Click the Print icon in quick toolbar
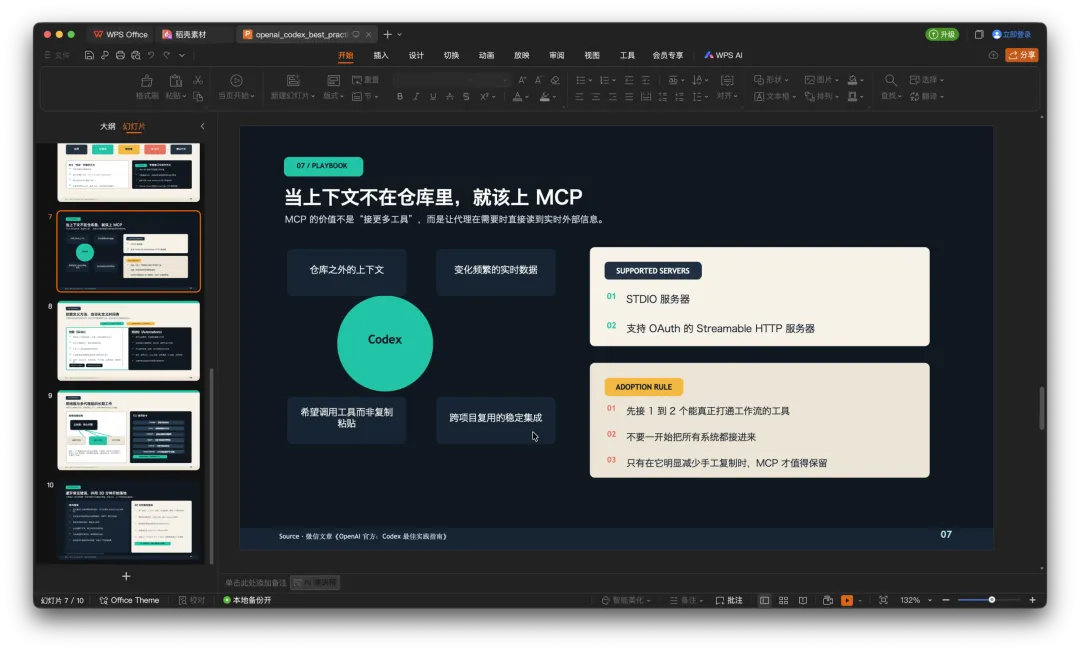 pos(121,55)
